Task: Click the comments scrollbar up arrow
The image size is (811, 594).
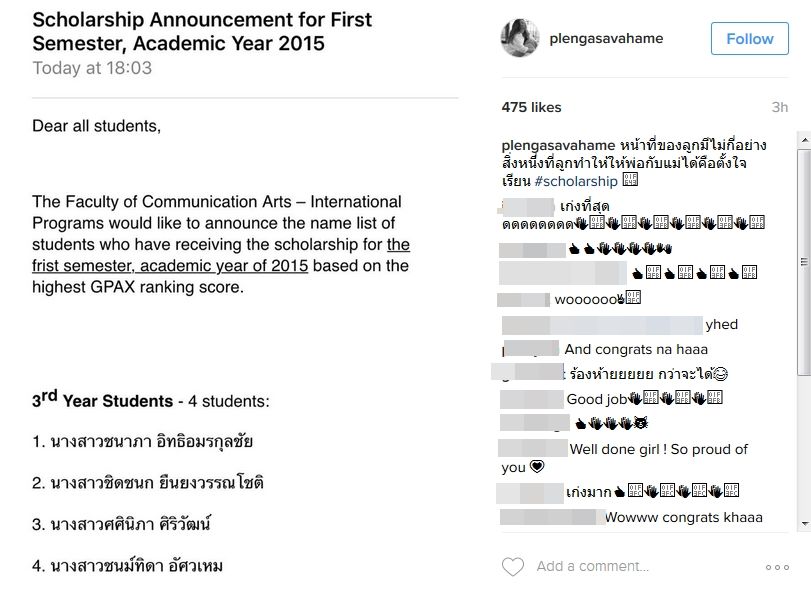Action: [x=804, y=140]
